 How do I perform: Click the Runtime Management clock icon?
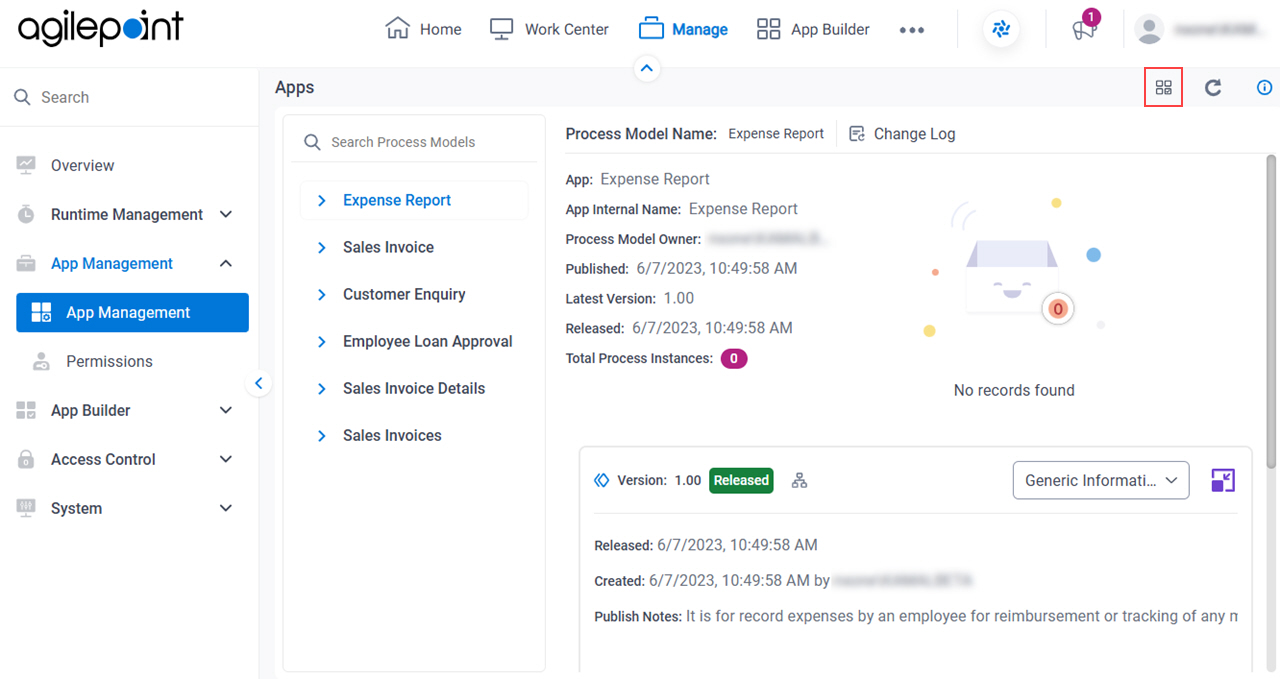[x=26, y=214]
